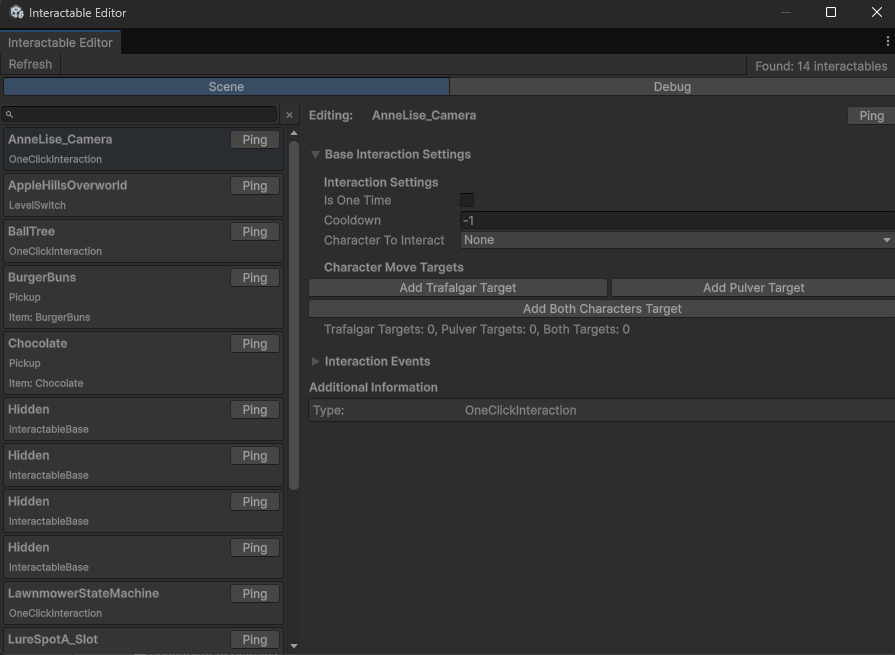The image size is (895, 655).
Task: Select the Scene tab
Action: (226, 87)
